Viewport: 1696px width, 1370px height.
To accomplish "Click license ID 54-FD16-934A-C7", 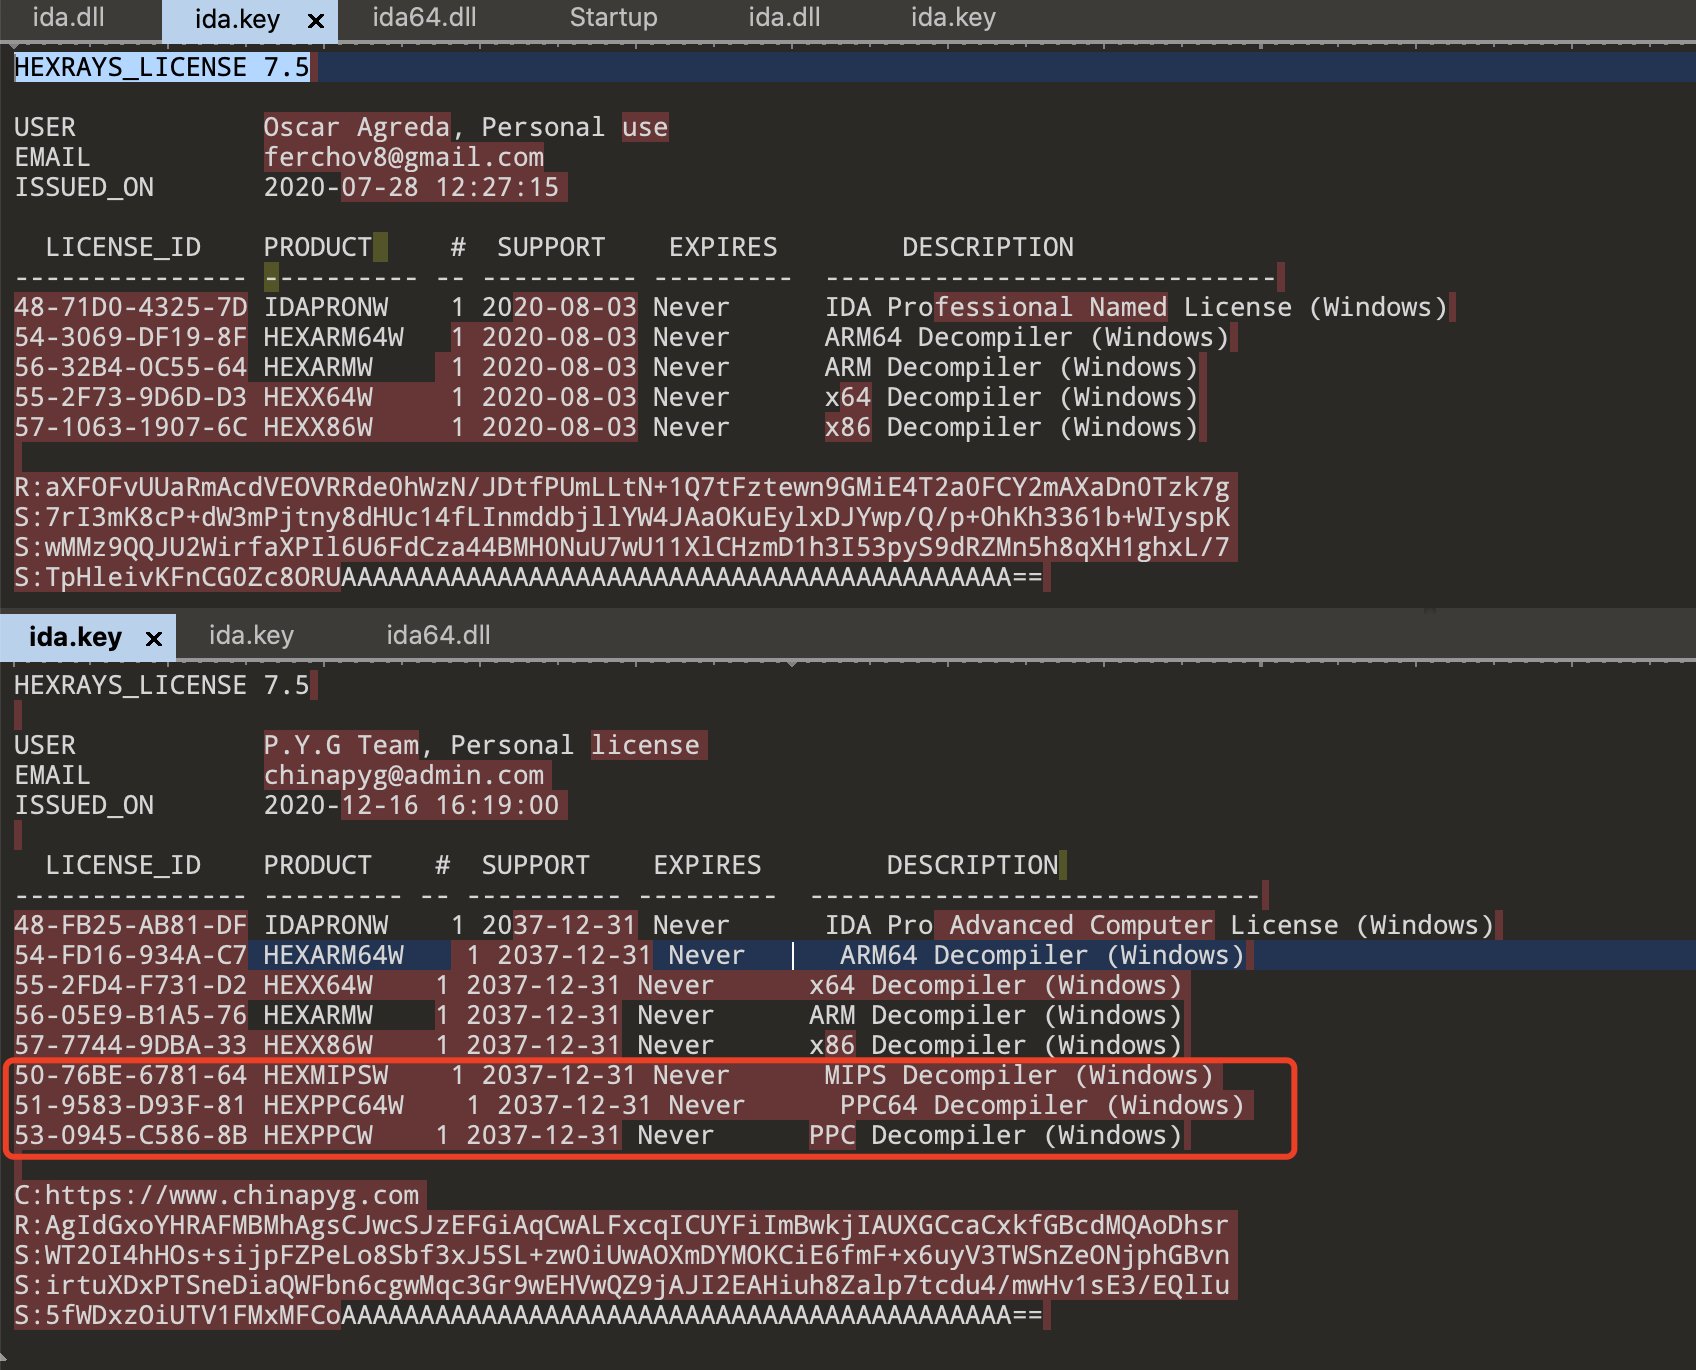I will [130, 955].
